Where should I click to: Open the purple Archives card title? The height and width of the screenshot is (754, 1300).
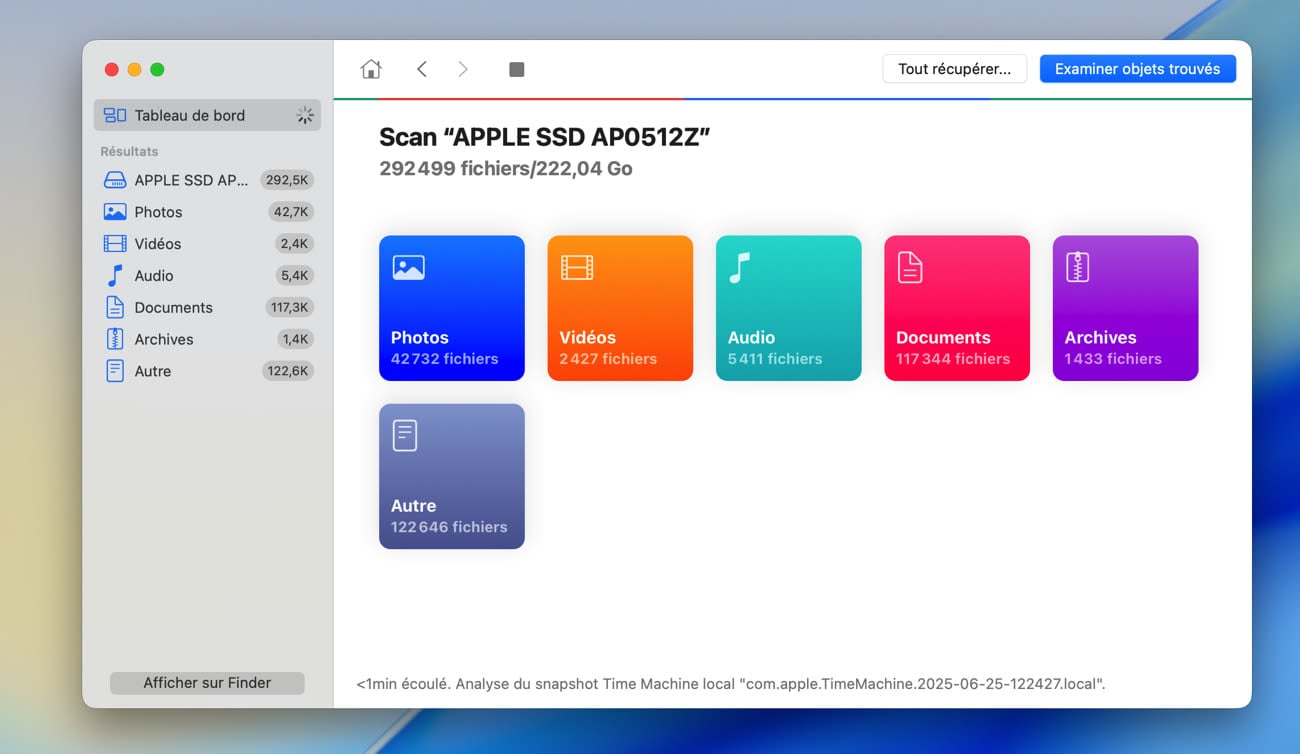tap(1101, 338)
